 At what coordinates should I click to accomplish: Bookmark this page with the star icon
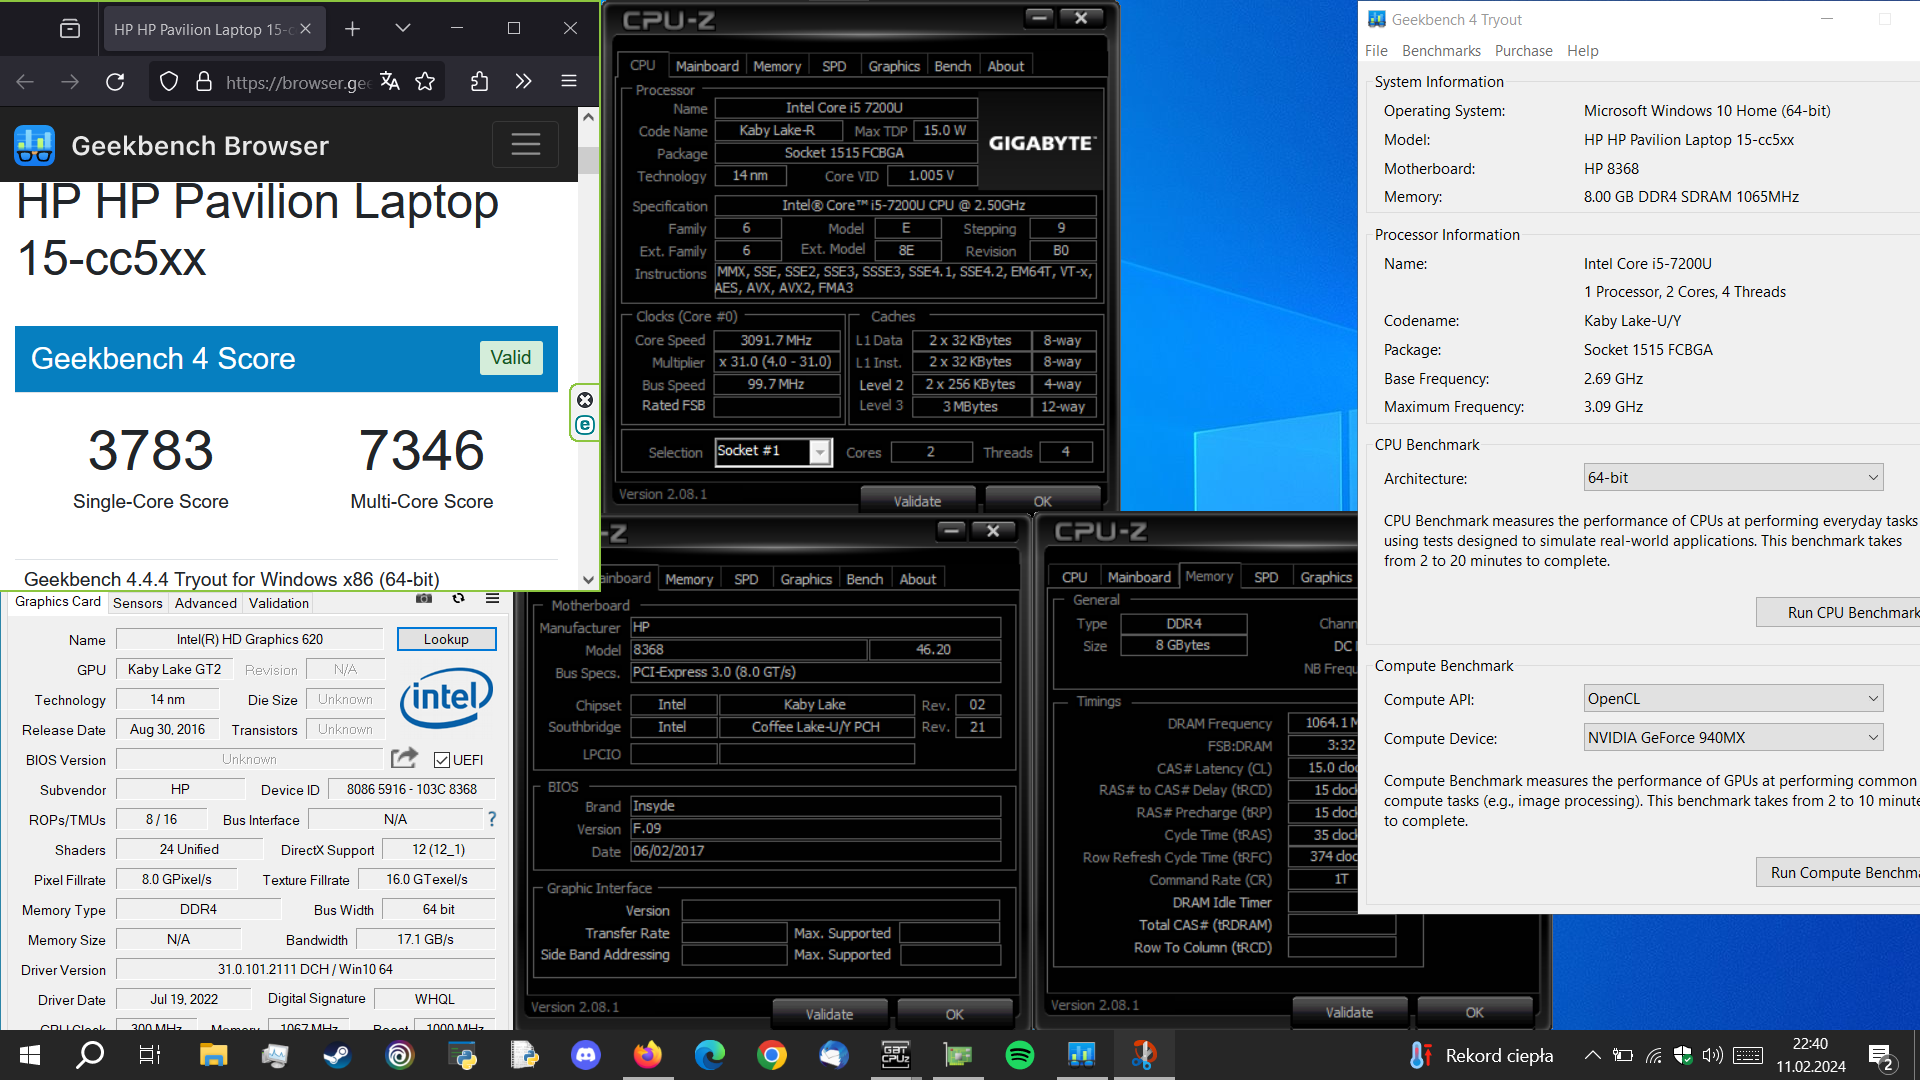click(x=425, y=82)
